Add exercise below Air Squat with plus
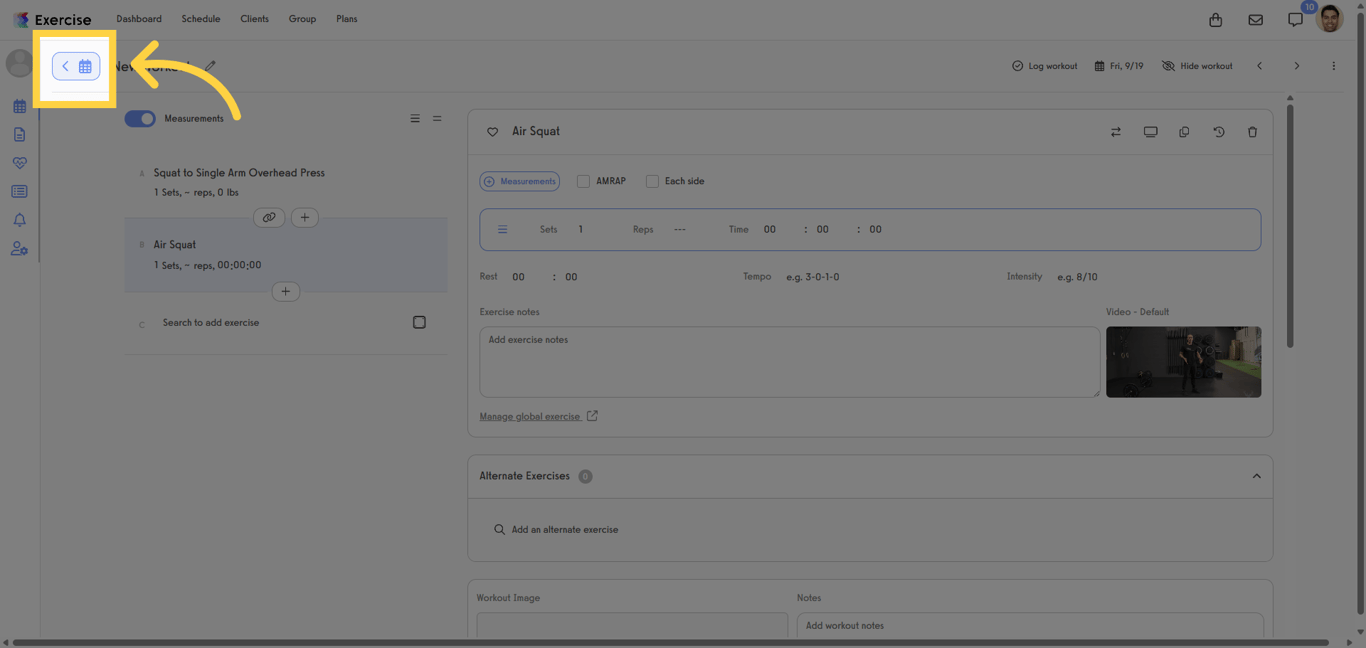 286,291
